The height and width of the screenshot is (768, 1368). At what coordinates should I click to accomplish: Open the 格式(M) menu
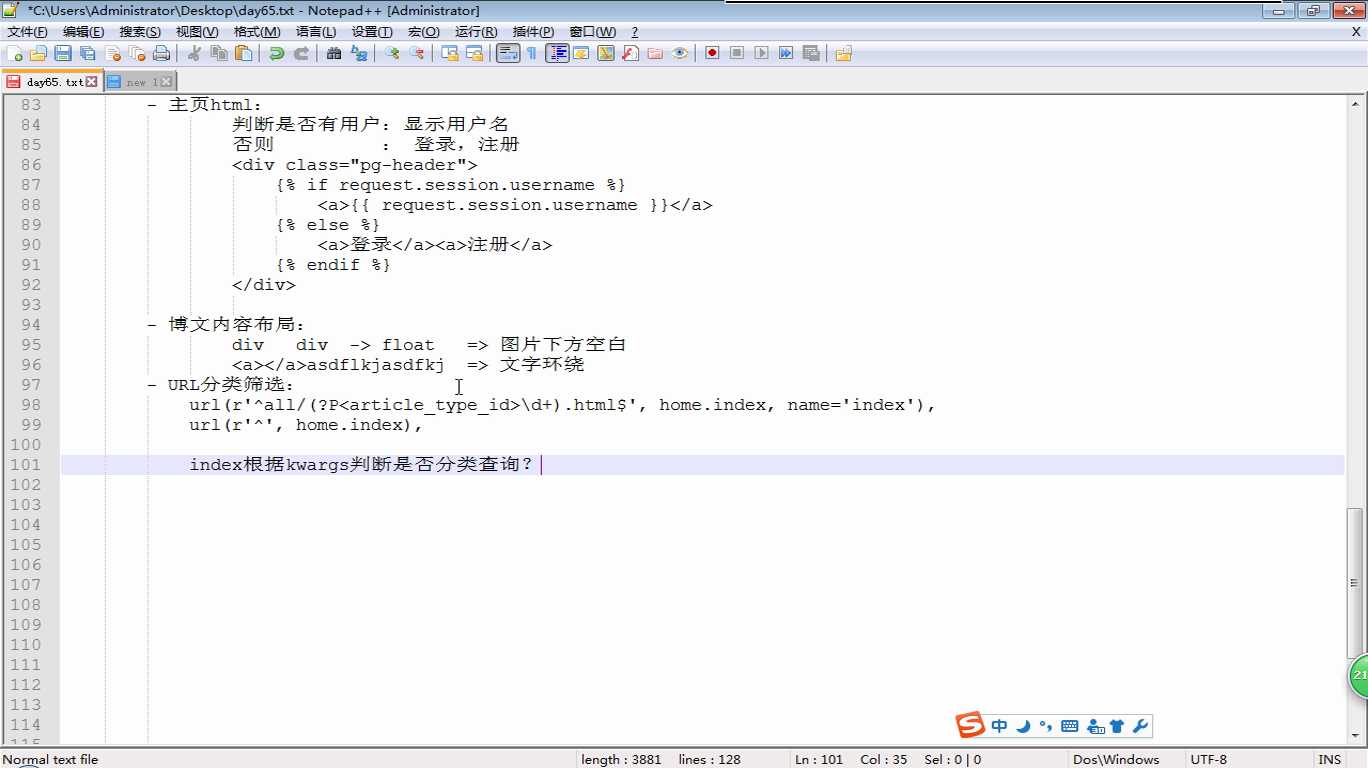click(257, 32)
